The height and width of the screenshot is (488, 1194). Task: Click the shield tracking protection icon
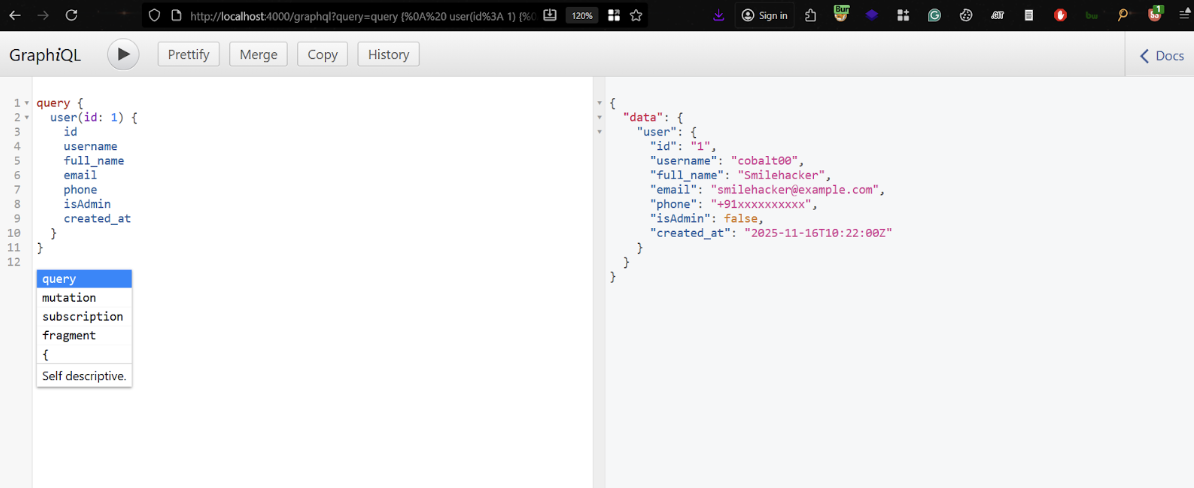(154, 15)
